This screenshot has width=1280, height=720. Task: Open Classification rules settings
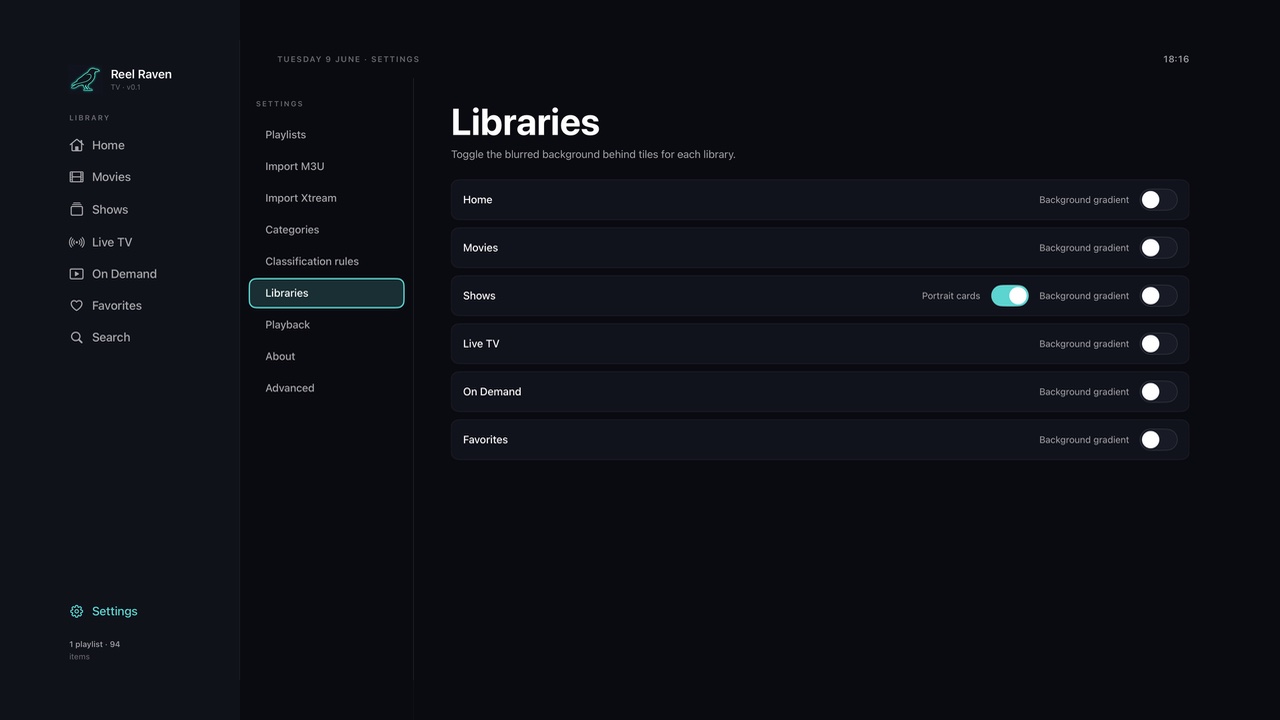(x=326, y=261)
